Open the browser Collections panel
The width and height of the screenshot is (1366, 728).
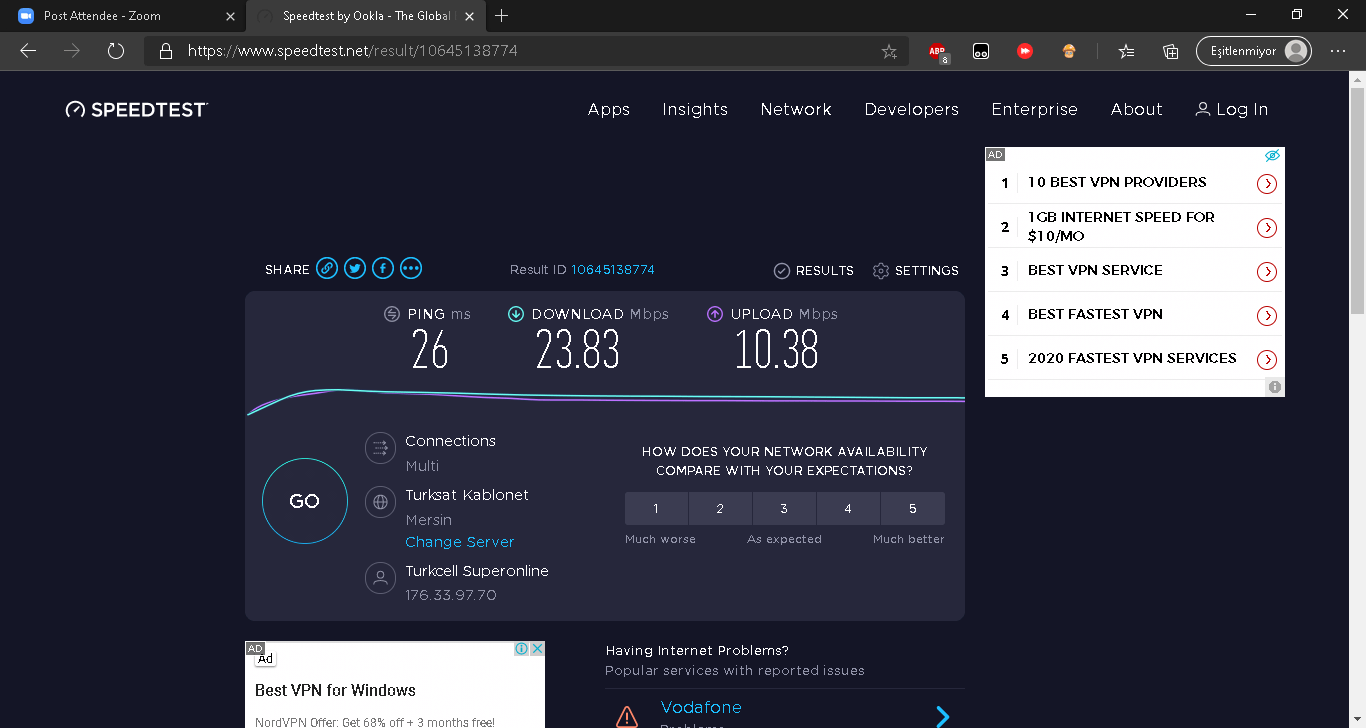[x=1171, y=51]
